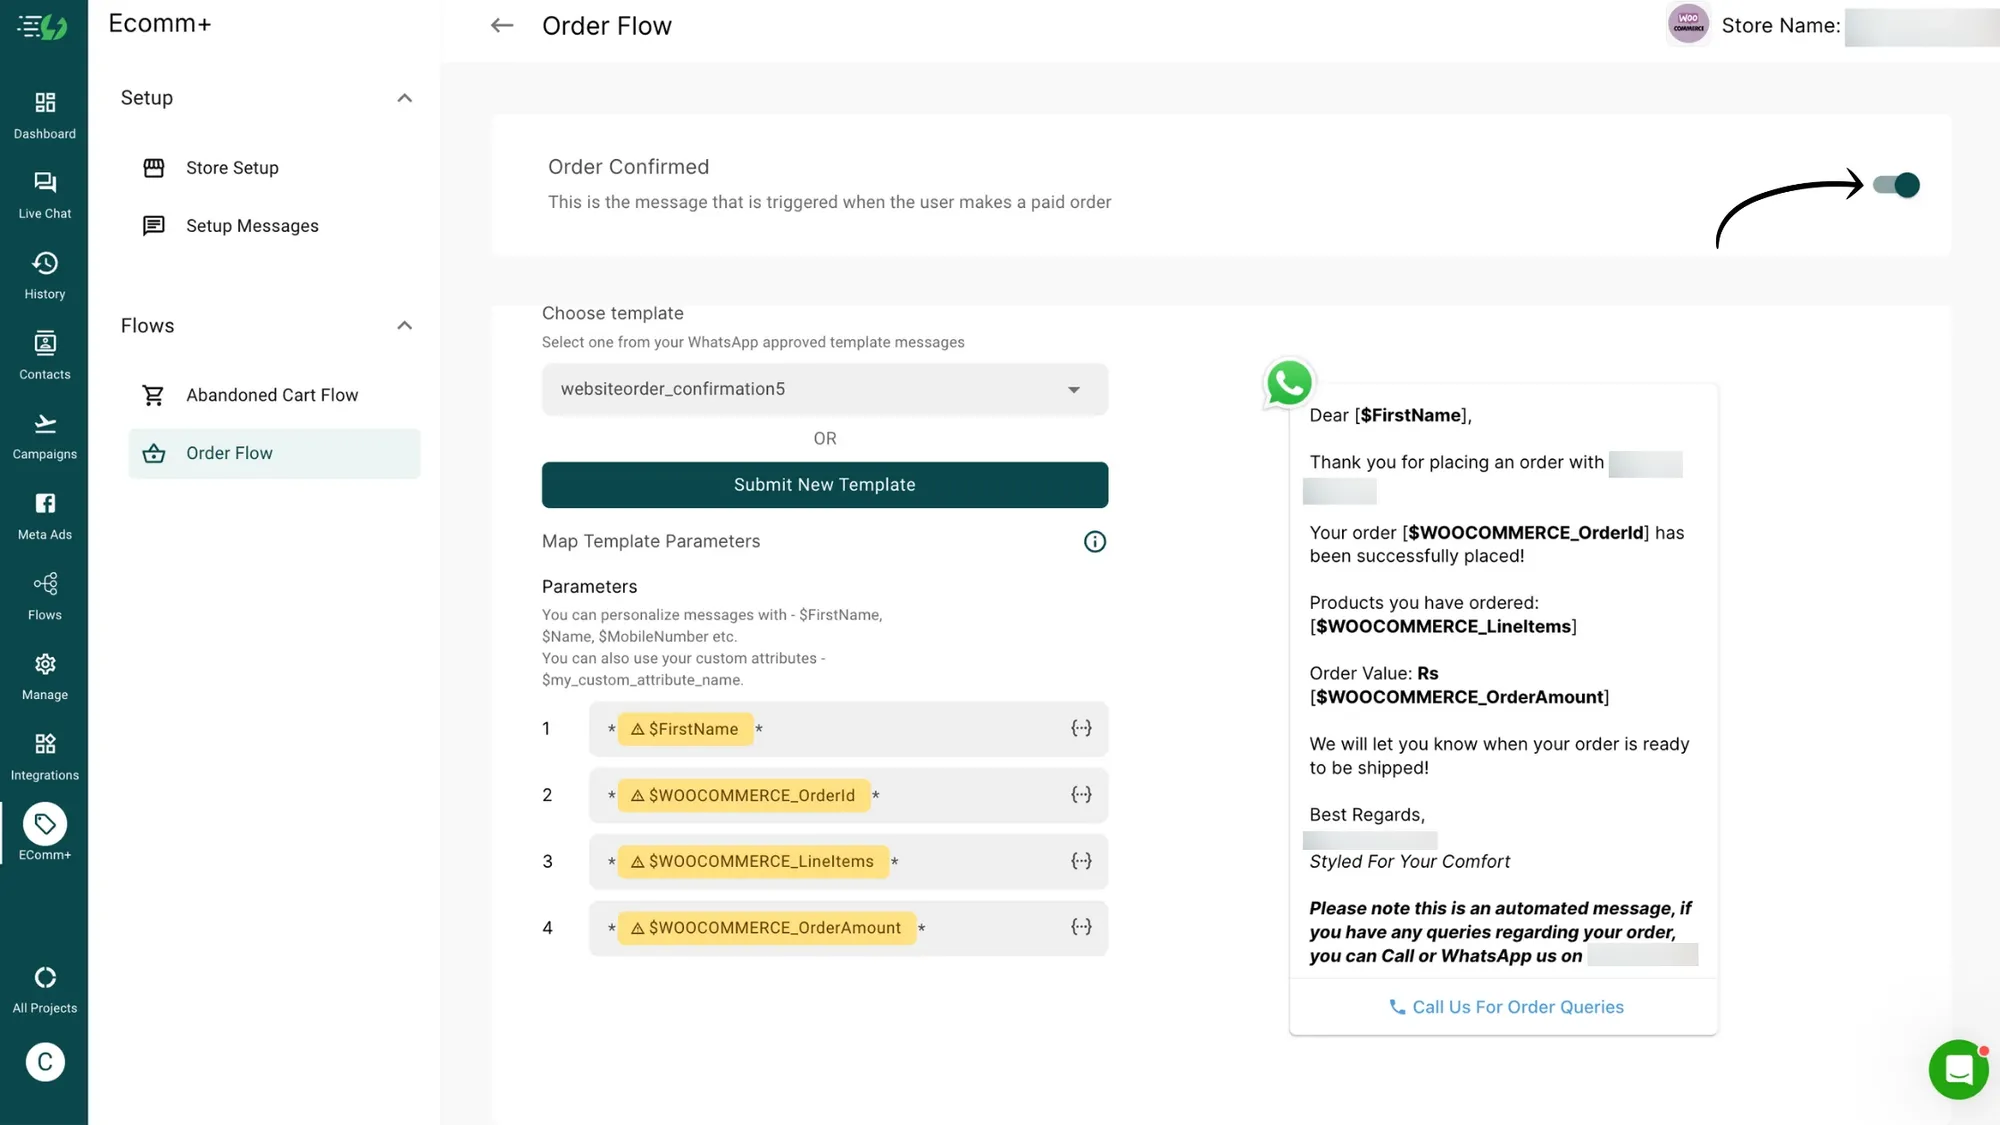Open Setup Messages
The width and height of the screenshot is (2000, 1125).
tap(252, 225)
